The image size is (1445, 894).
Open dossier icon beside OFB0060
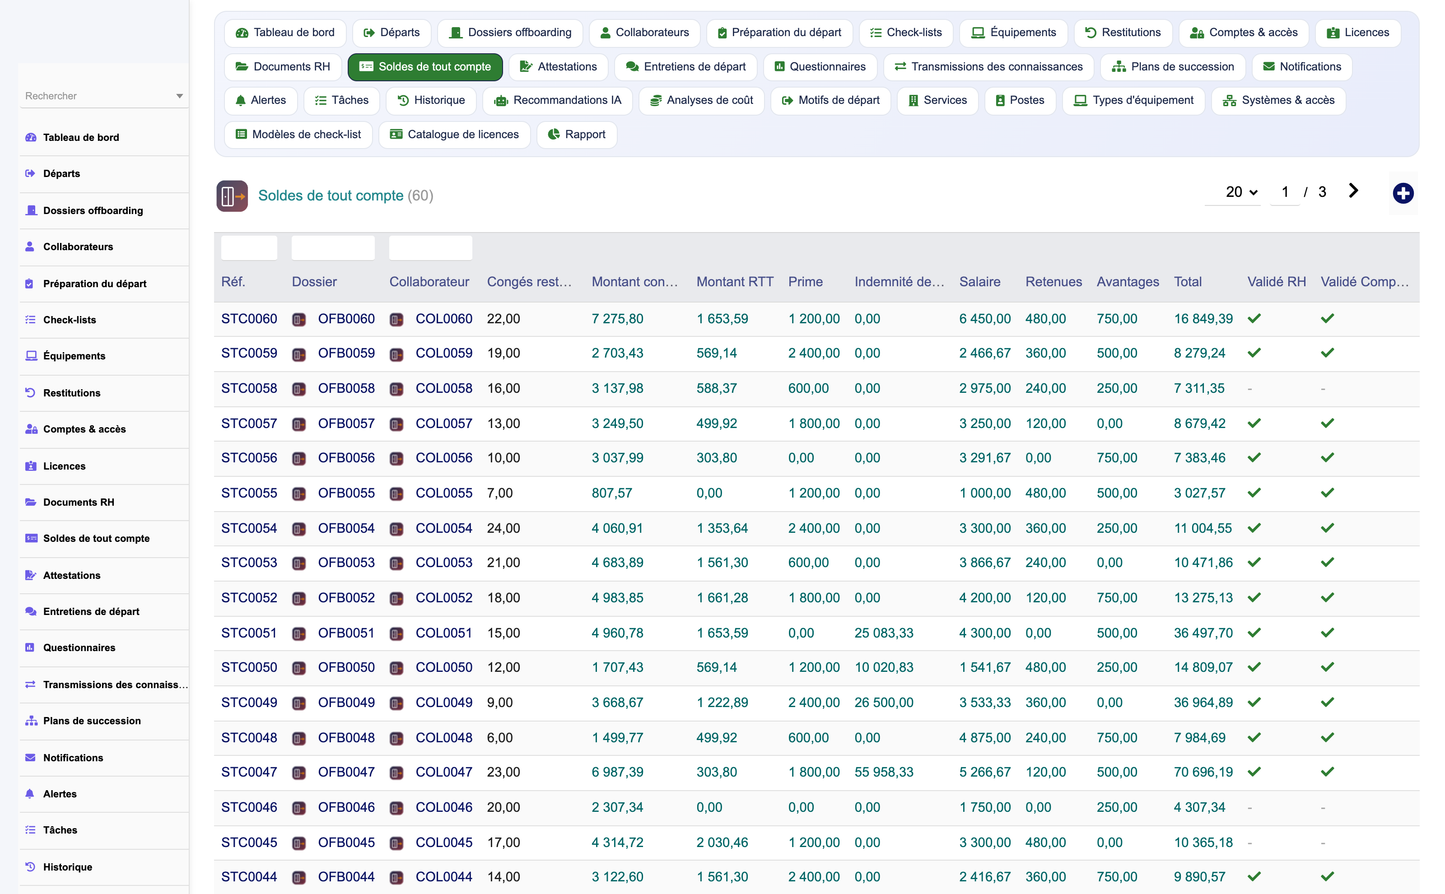point(299,319)
